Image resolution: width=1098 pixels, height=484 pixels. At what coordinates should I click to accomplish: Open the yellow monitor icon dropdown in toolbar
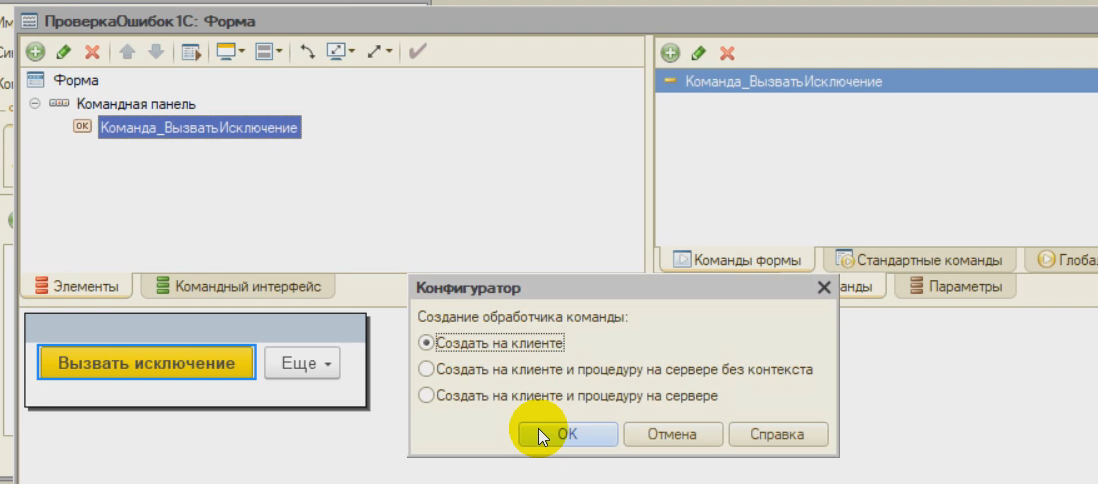pyautogui.click(x=231, y=51)
